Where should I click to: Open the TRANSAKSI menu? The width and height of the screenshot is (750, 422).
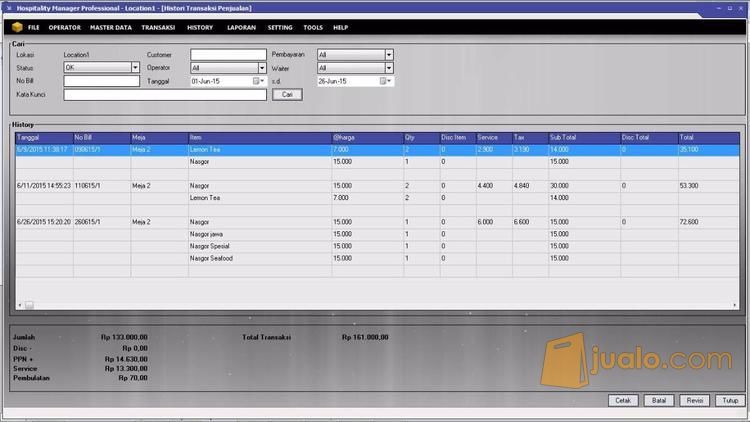pyautogui.click(x=158, y=28)
